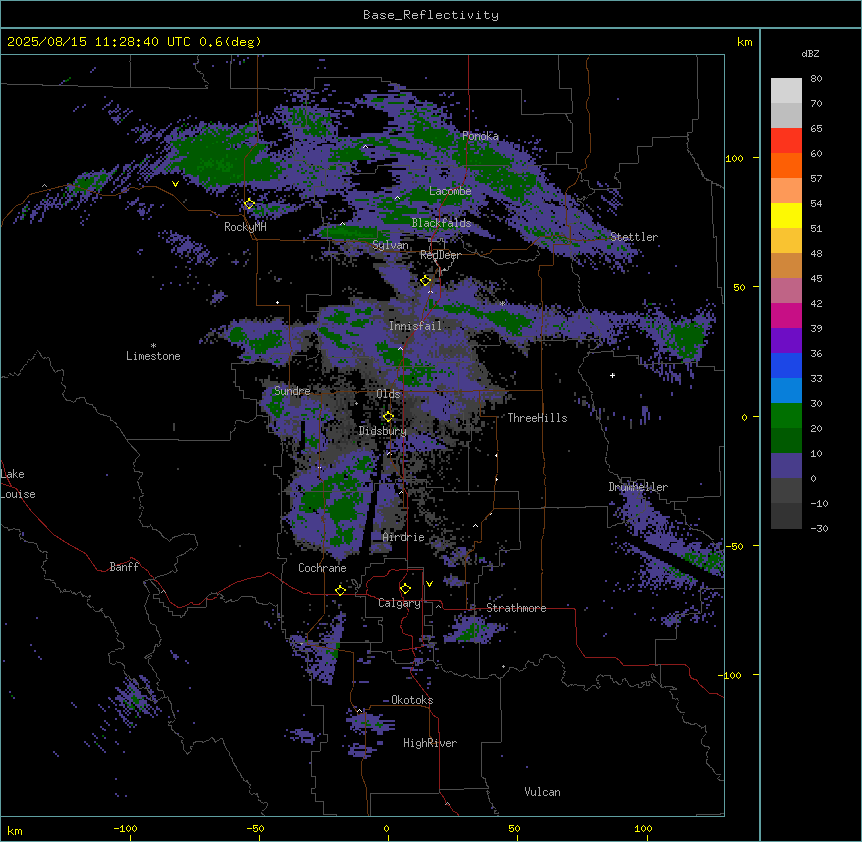This screenshot has width=862, height=842.
Task: Select the RedDeer city label
Action: (440, 255)
